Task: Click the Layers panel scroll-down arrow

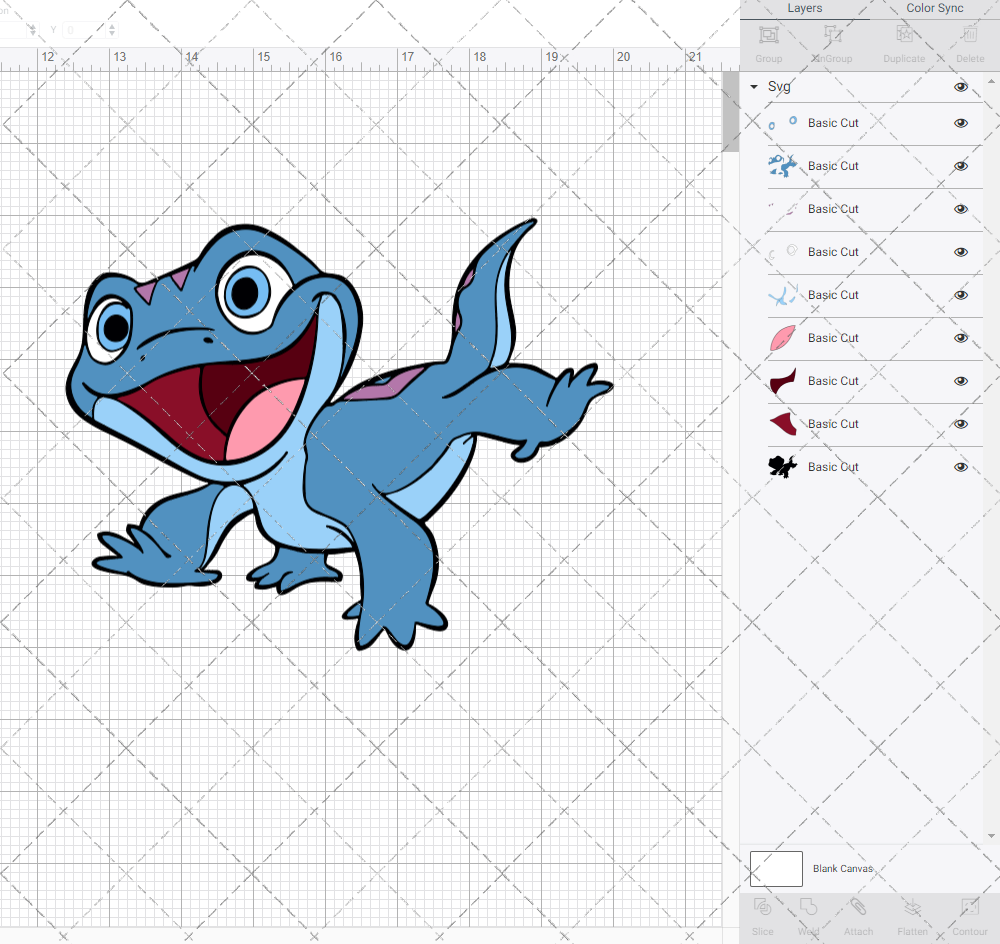Action: [990, 836]
